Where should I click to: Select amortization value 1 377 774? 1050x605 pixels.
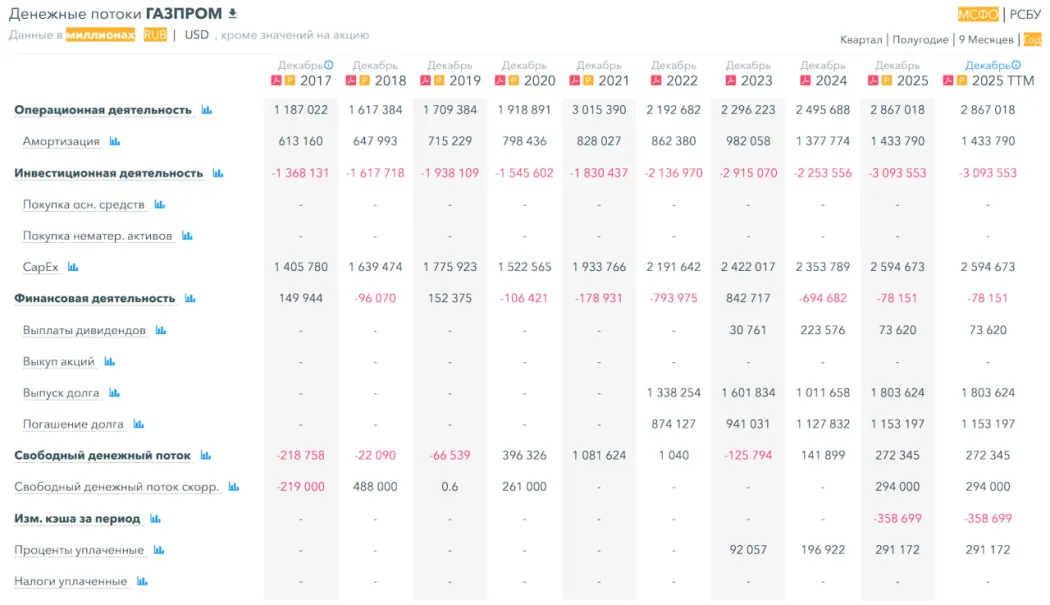click(x=822, y=141)
